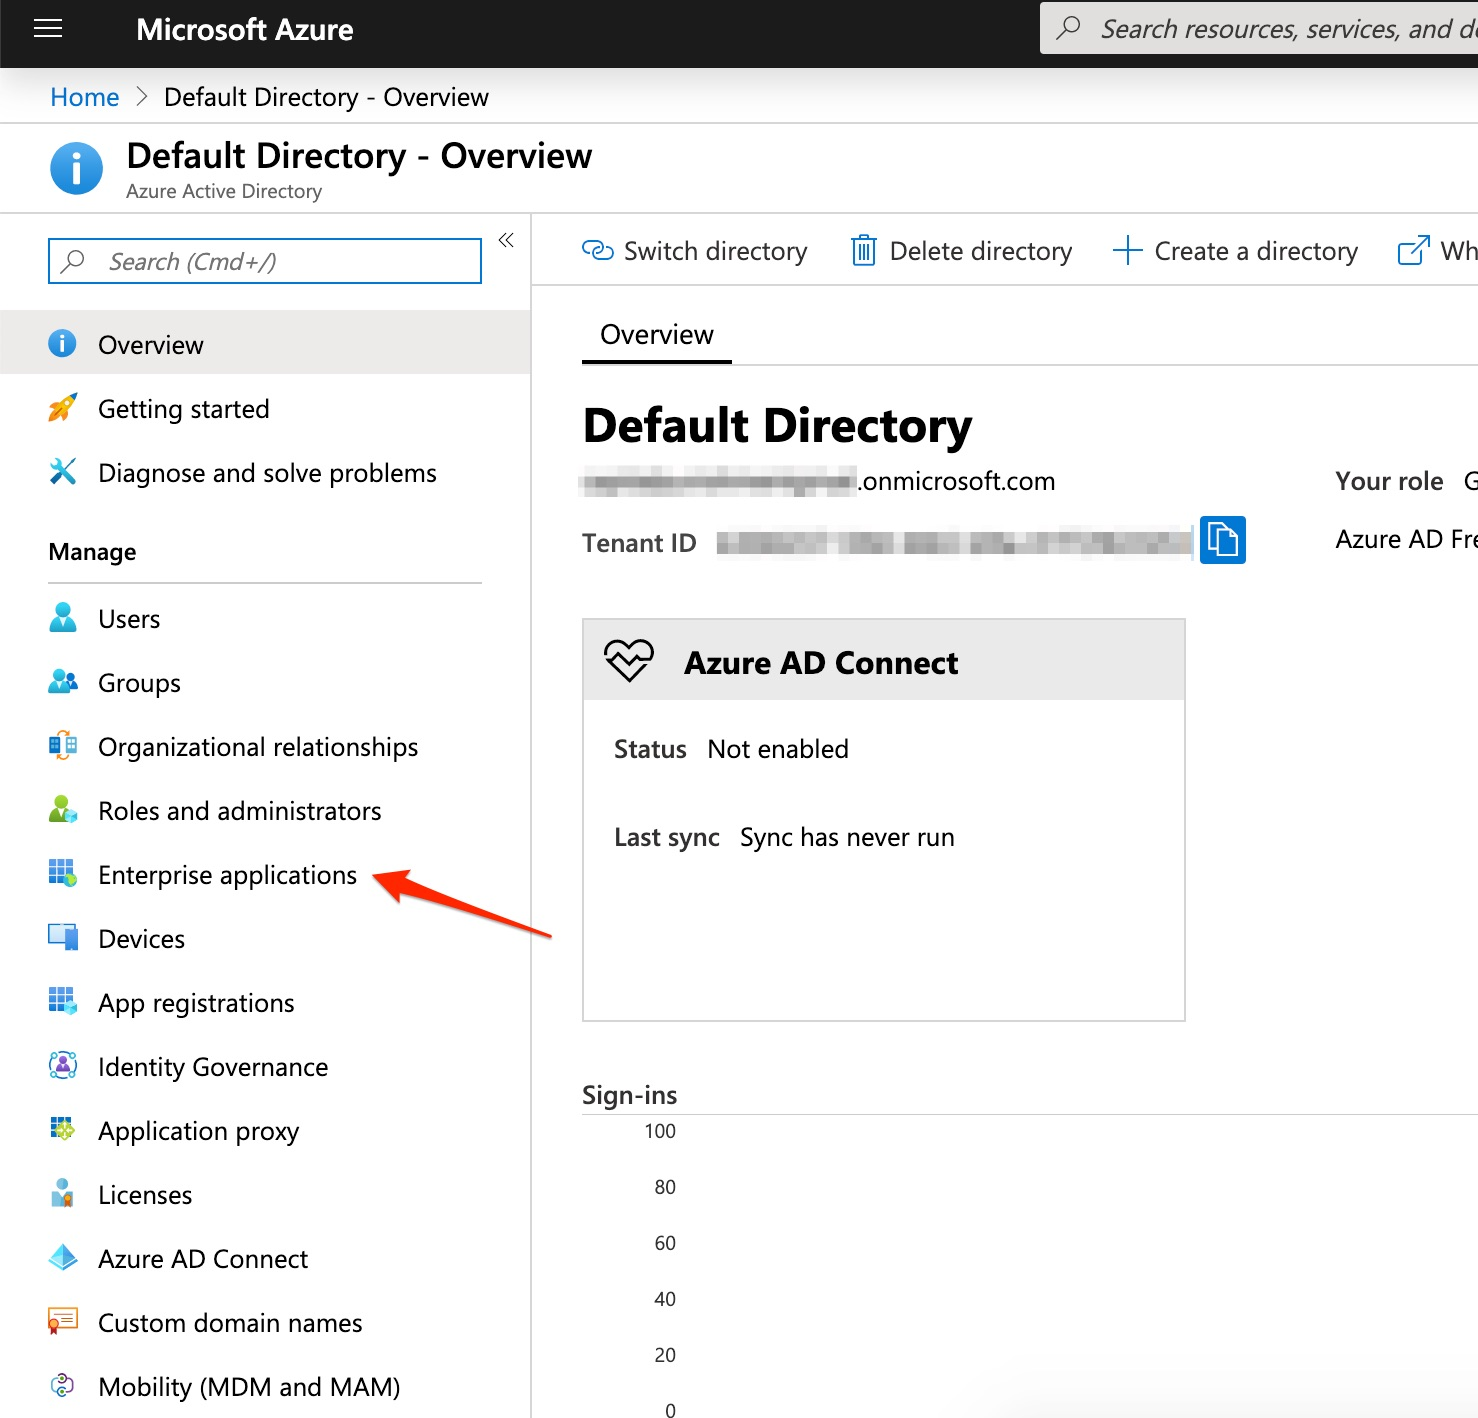Open Diagnose and solve problems
Viewport: 1478px width, 1418px height.
coord(265,472)
